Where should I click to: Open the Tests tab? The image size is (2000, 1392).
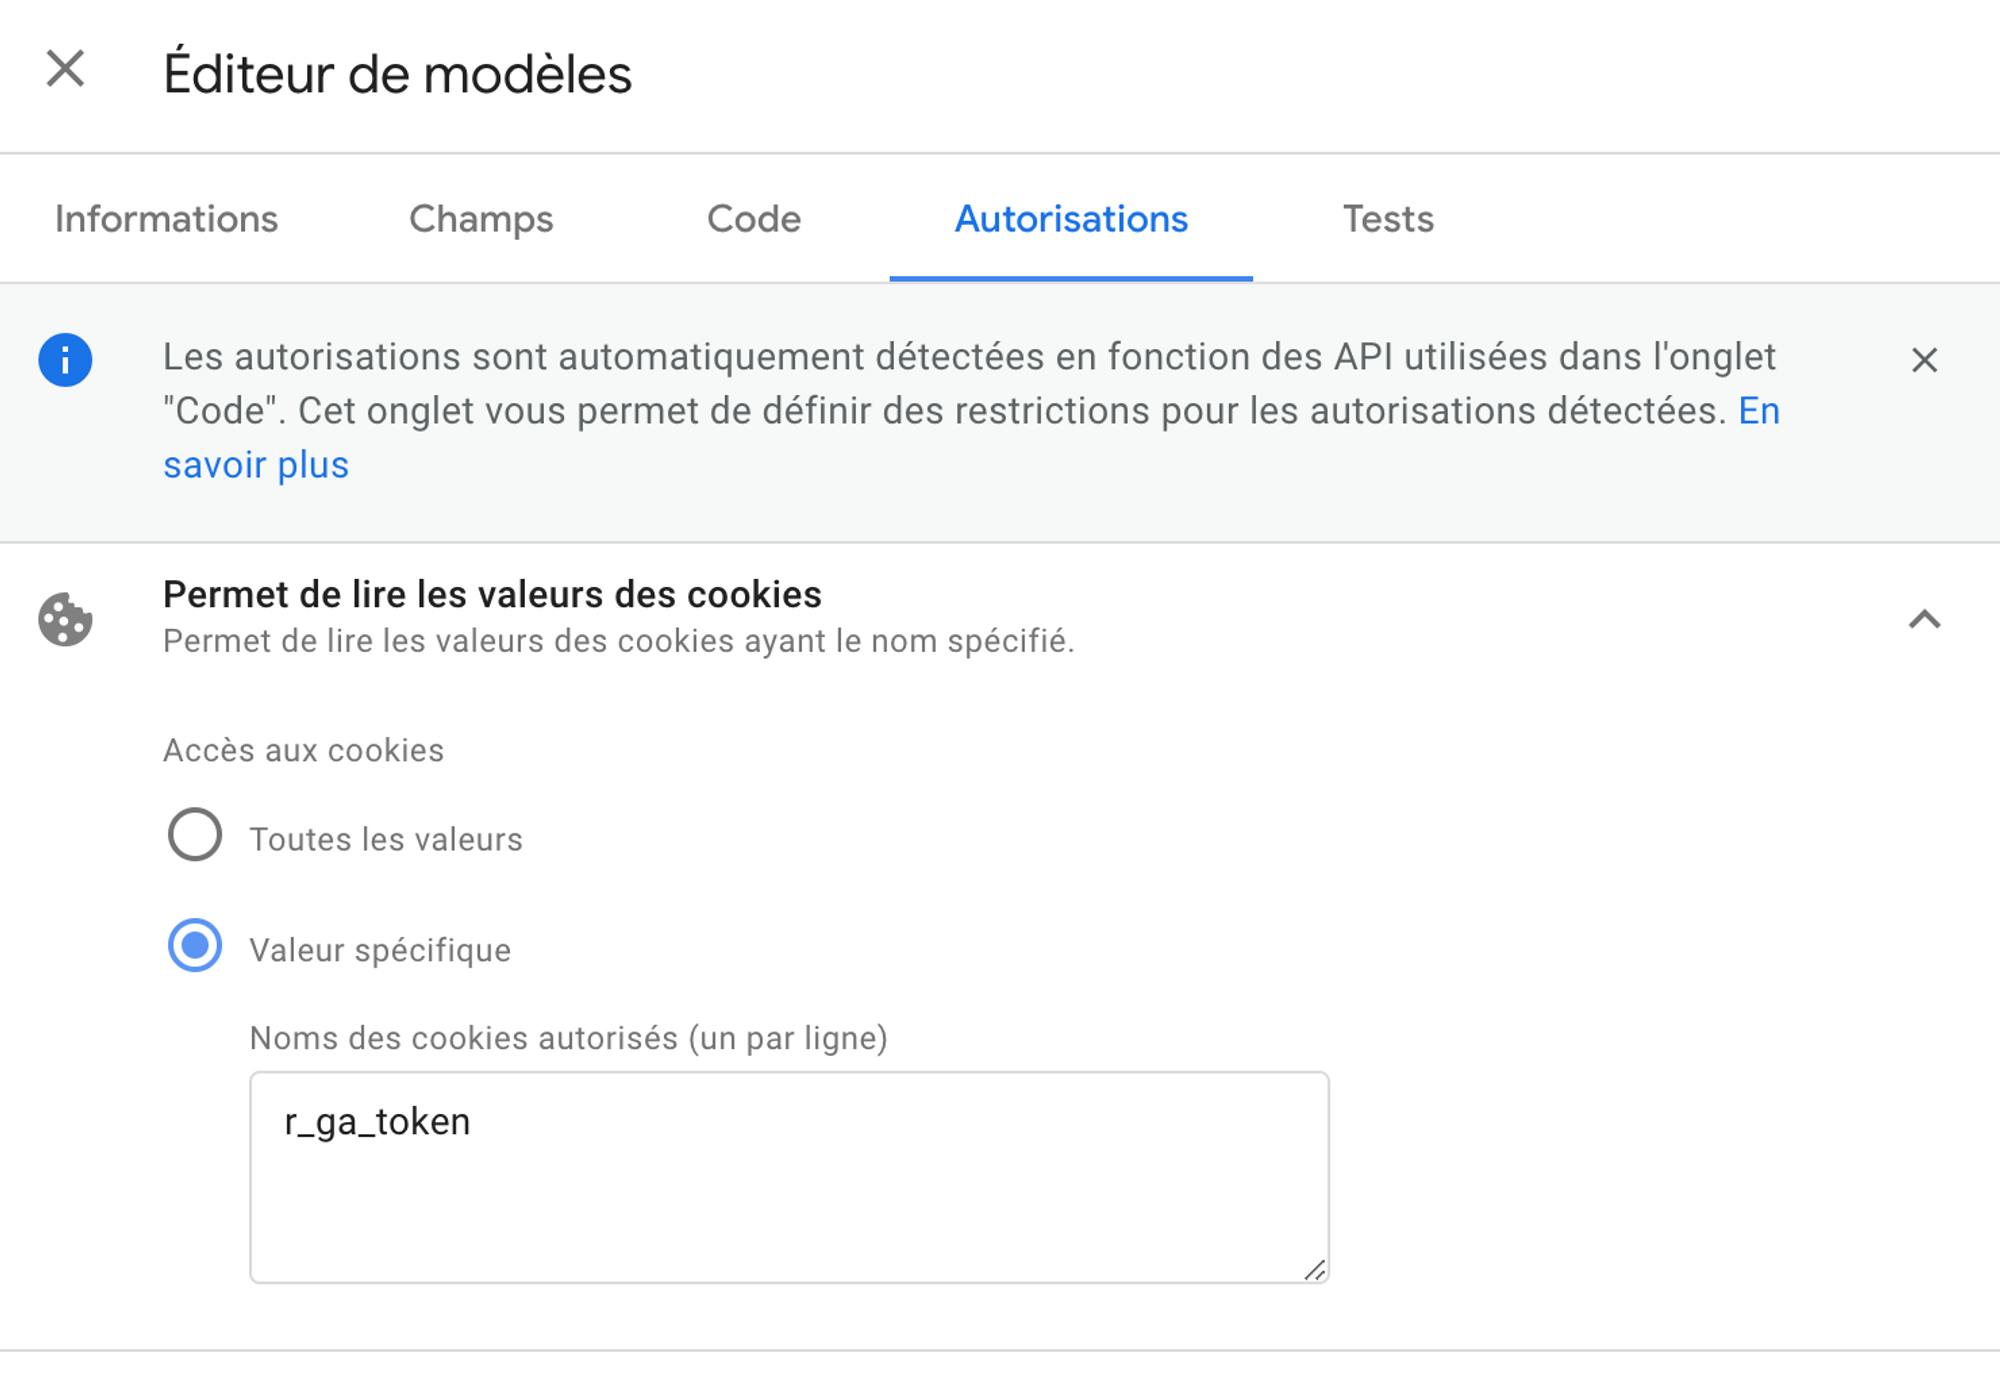point(1388,219)
